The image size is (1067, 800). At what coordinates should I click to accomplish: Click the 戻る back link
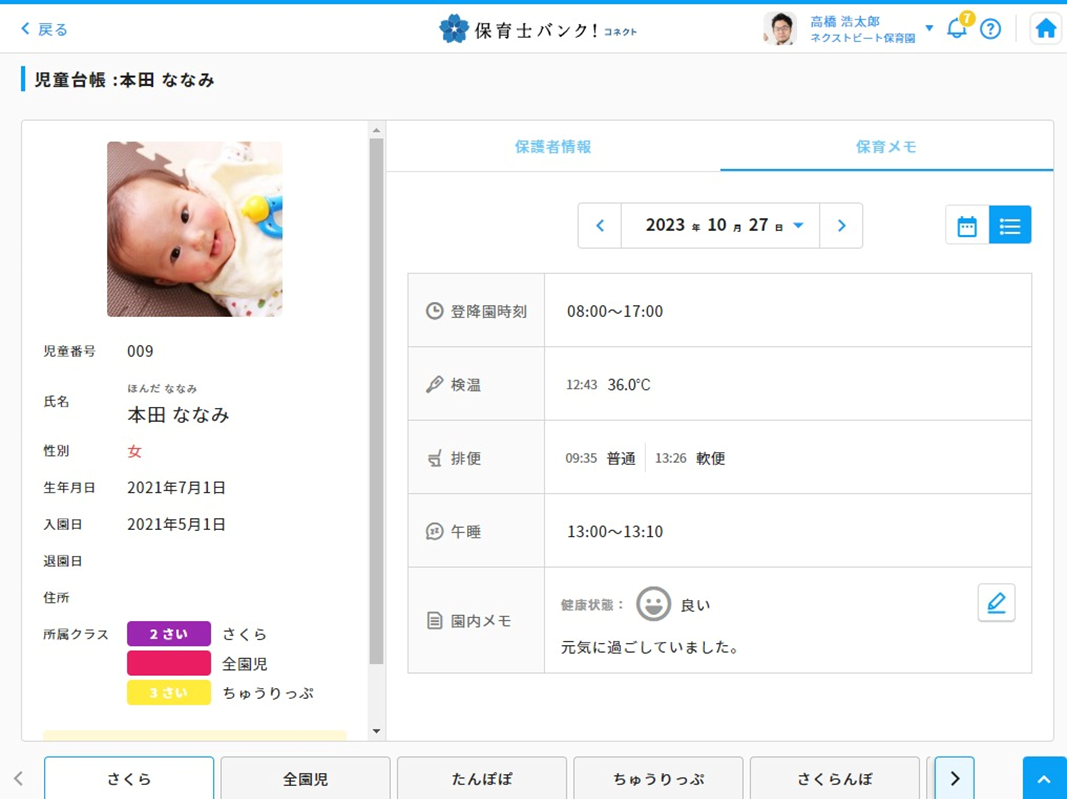(44, 29)
